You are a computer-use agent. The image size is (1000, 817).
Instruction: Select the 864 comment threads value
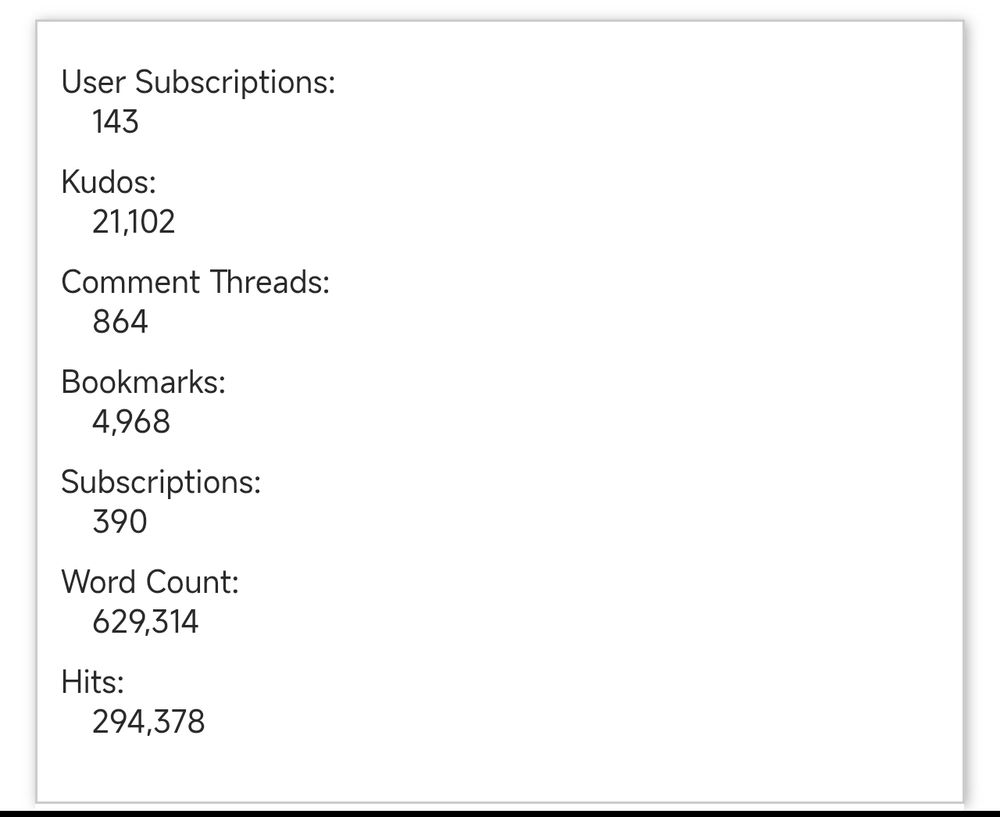120,321
